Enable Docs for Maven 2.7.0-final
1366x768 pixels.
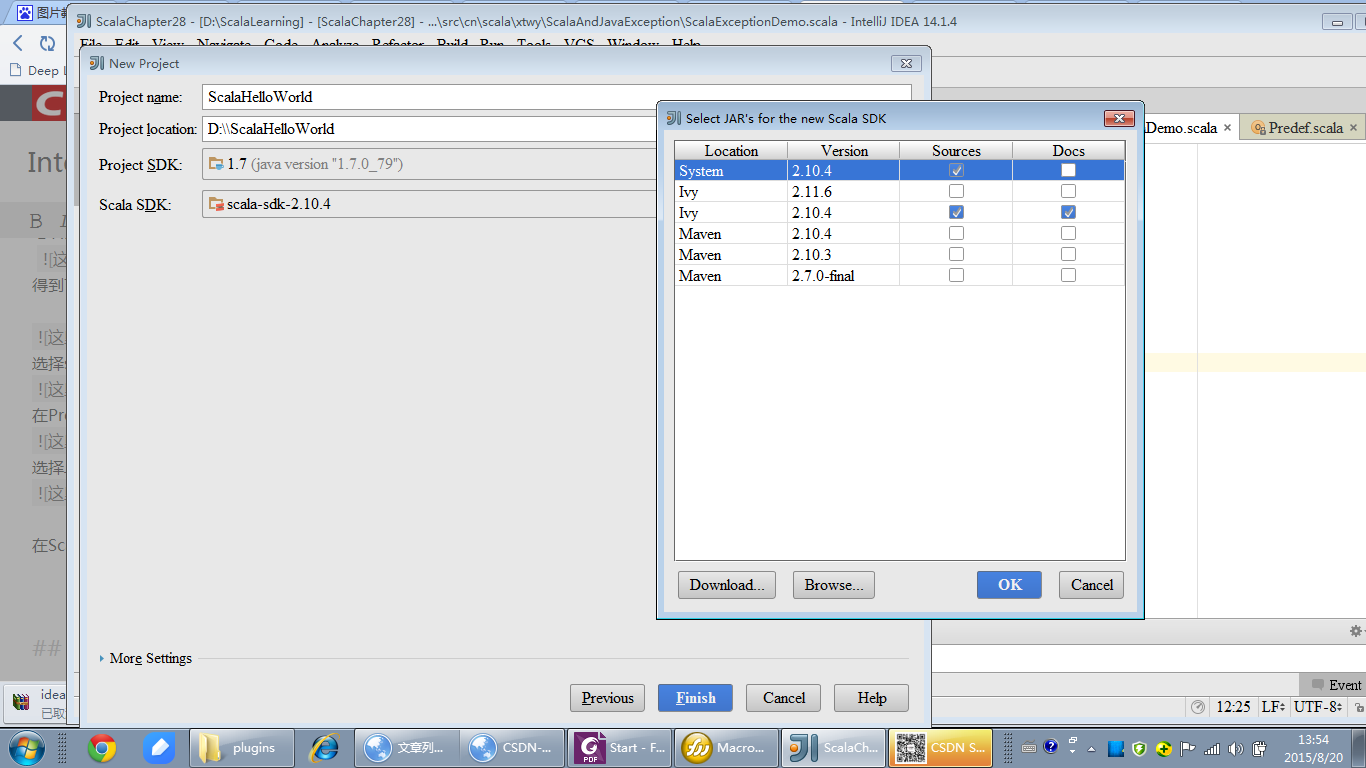point(1069,276)
